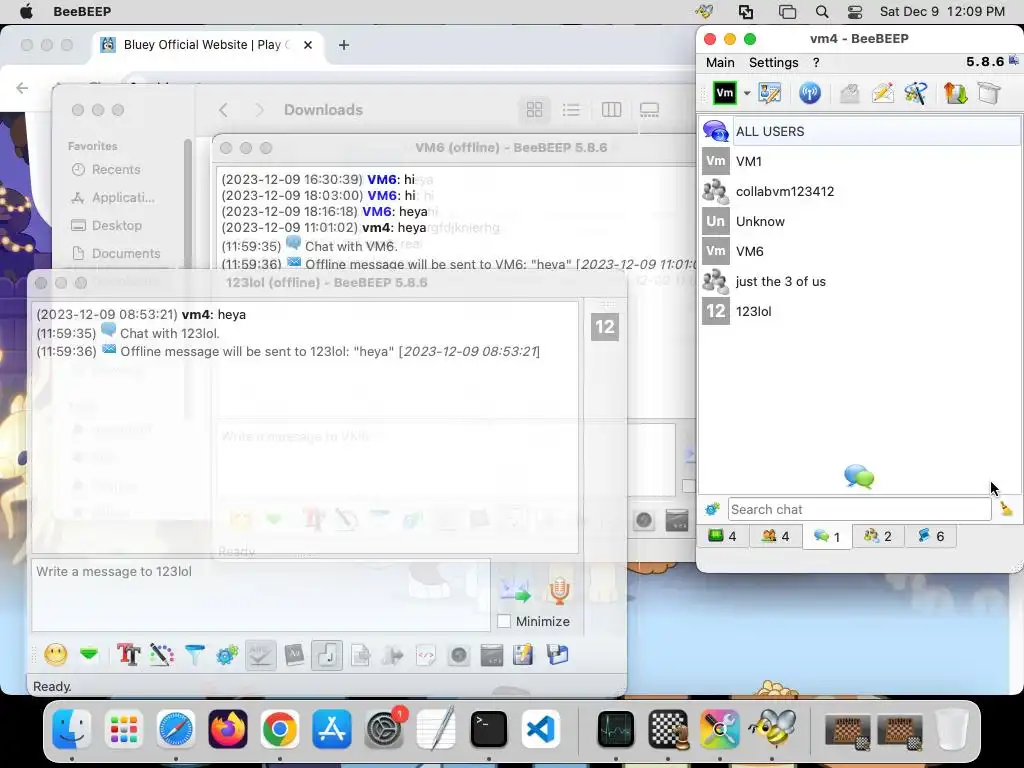The image size is (1024, 768).
Task: Select the Unknow user
Action: click(859, 221)
